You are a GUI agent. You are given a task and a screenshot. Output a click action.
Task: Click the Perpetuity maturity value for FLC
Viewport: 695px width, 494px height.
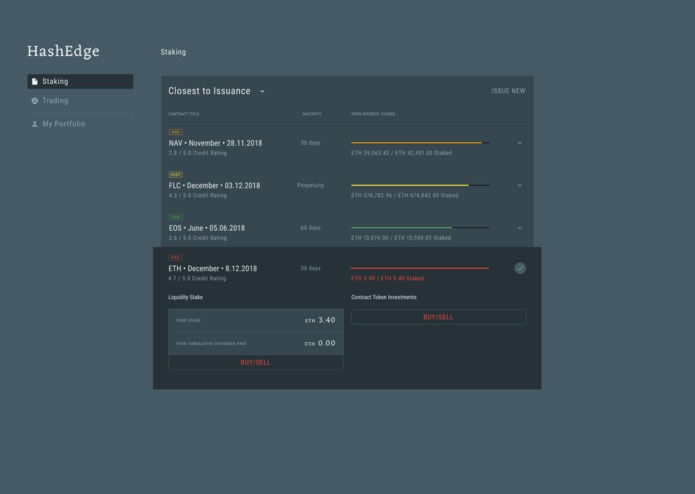pos(310,186)
